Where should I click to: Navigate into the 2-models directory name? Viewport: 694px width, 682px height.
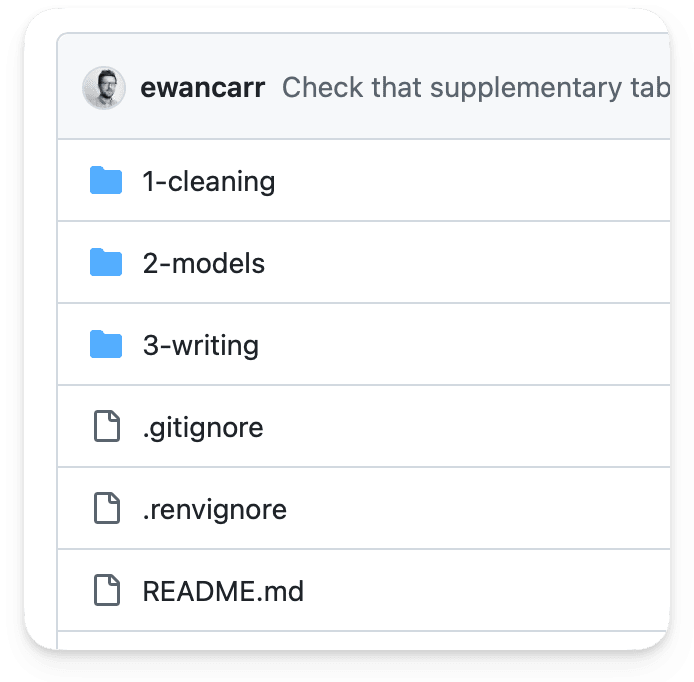pyautogui.click(x=203, y=263)
